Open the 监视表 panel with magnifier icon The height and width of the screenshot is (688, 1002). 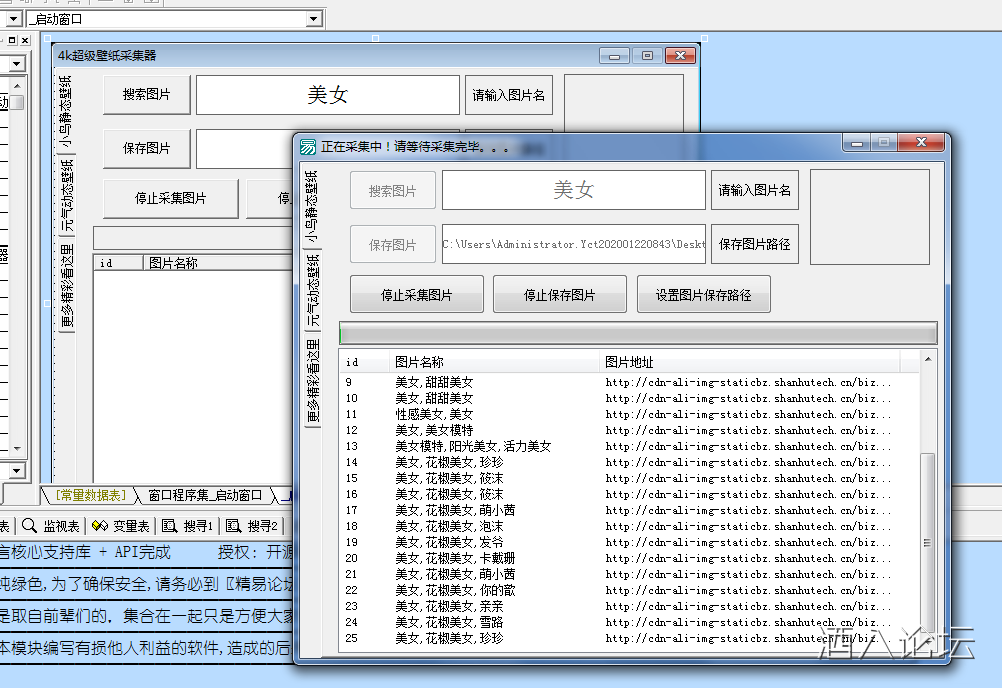(50, 526)
